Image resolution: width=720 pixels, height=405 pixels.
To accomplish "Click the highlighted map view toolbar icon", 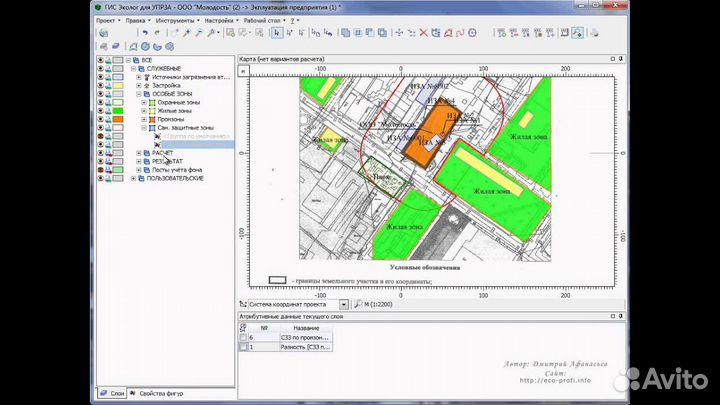I will (577, 33).
